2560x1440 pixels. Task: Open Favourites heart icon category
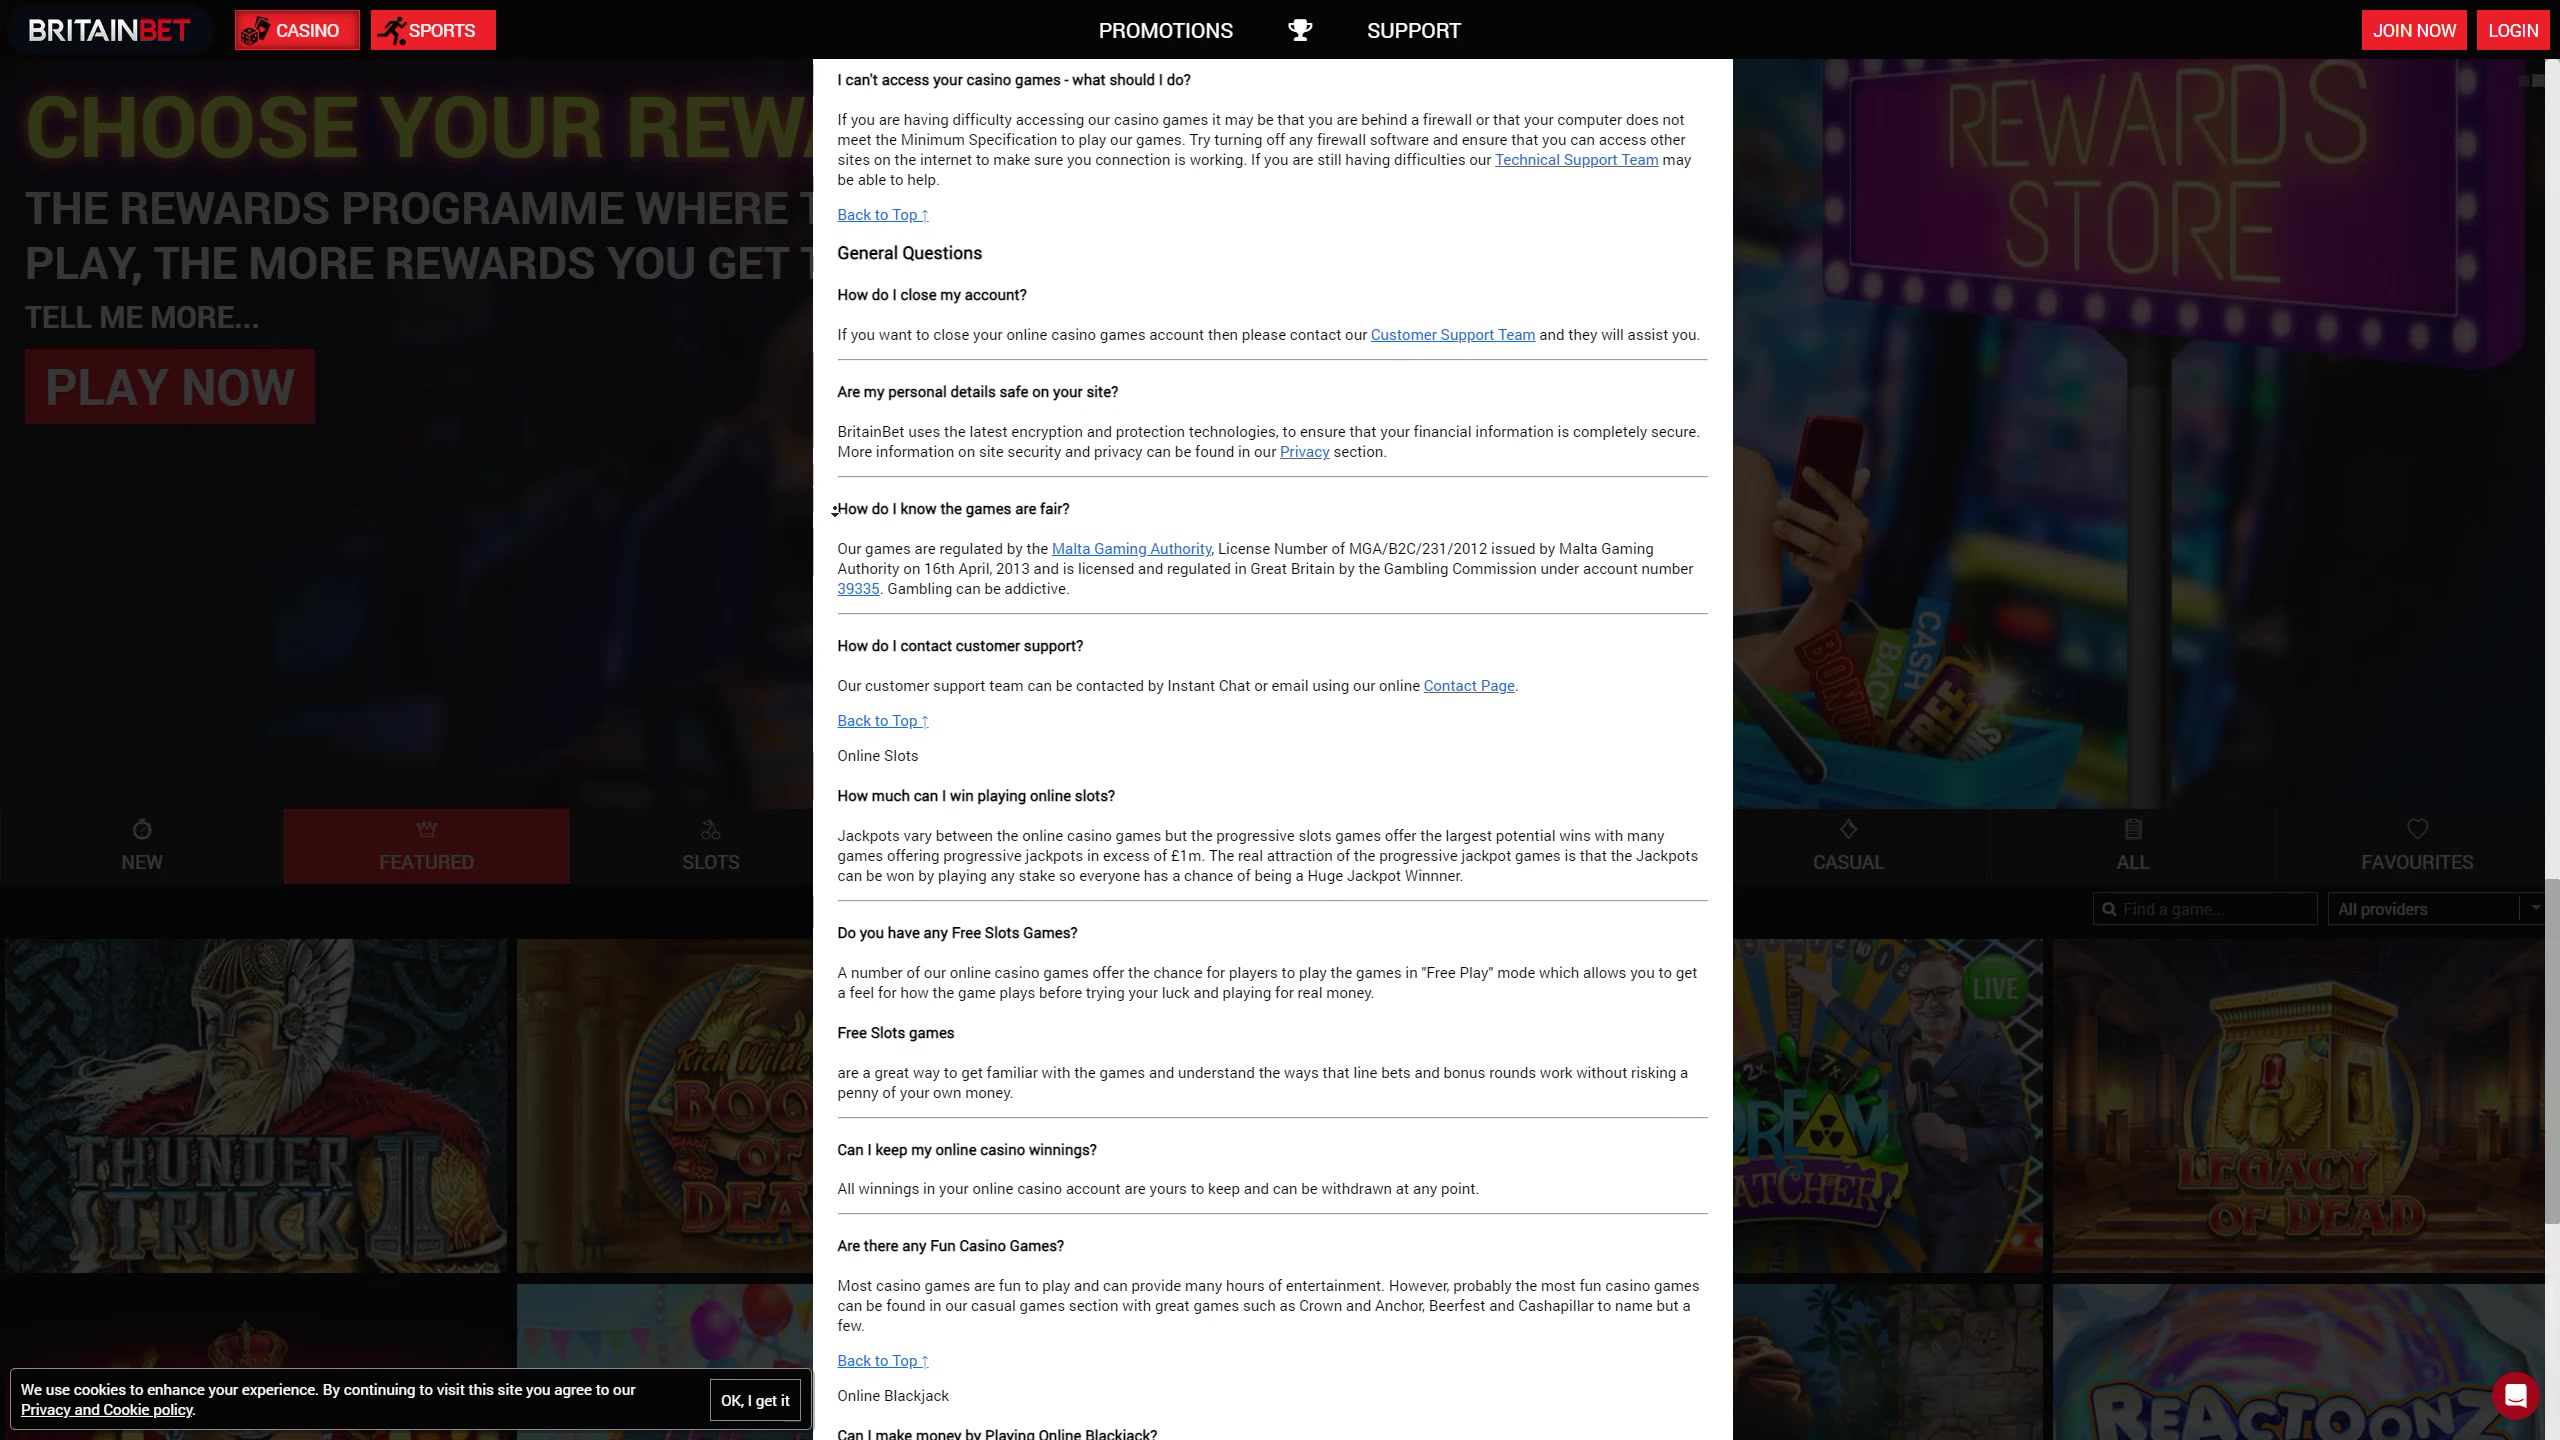pos(2416,830)
